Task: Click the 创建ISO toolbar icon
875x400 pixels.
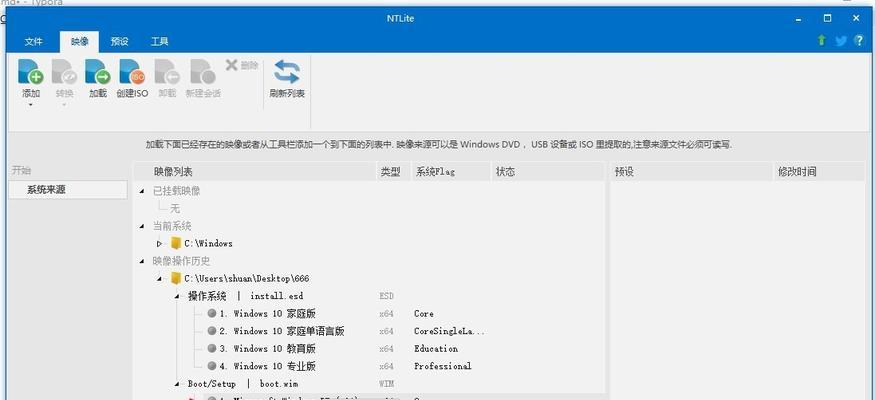Action: 132,71
